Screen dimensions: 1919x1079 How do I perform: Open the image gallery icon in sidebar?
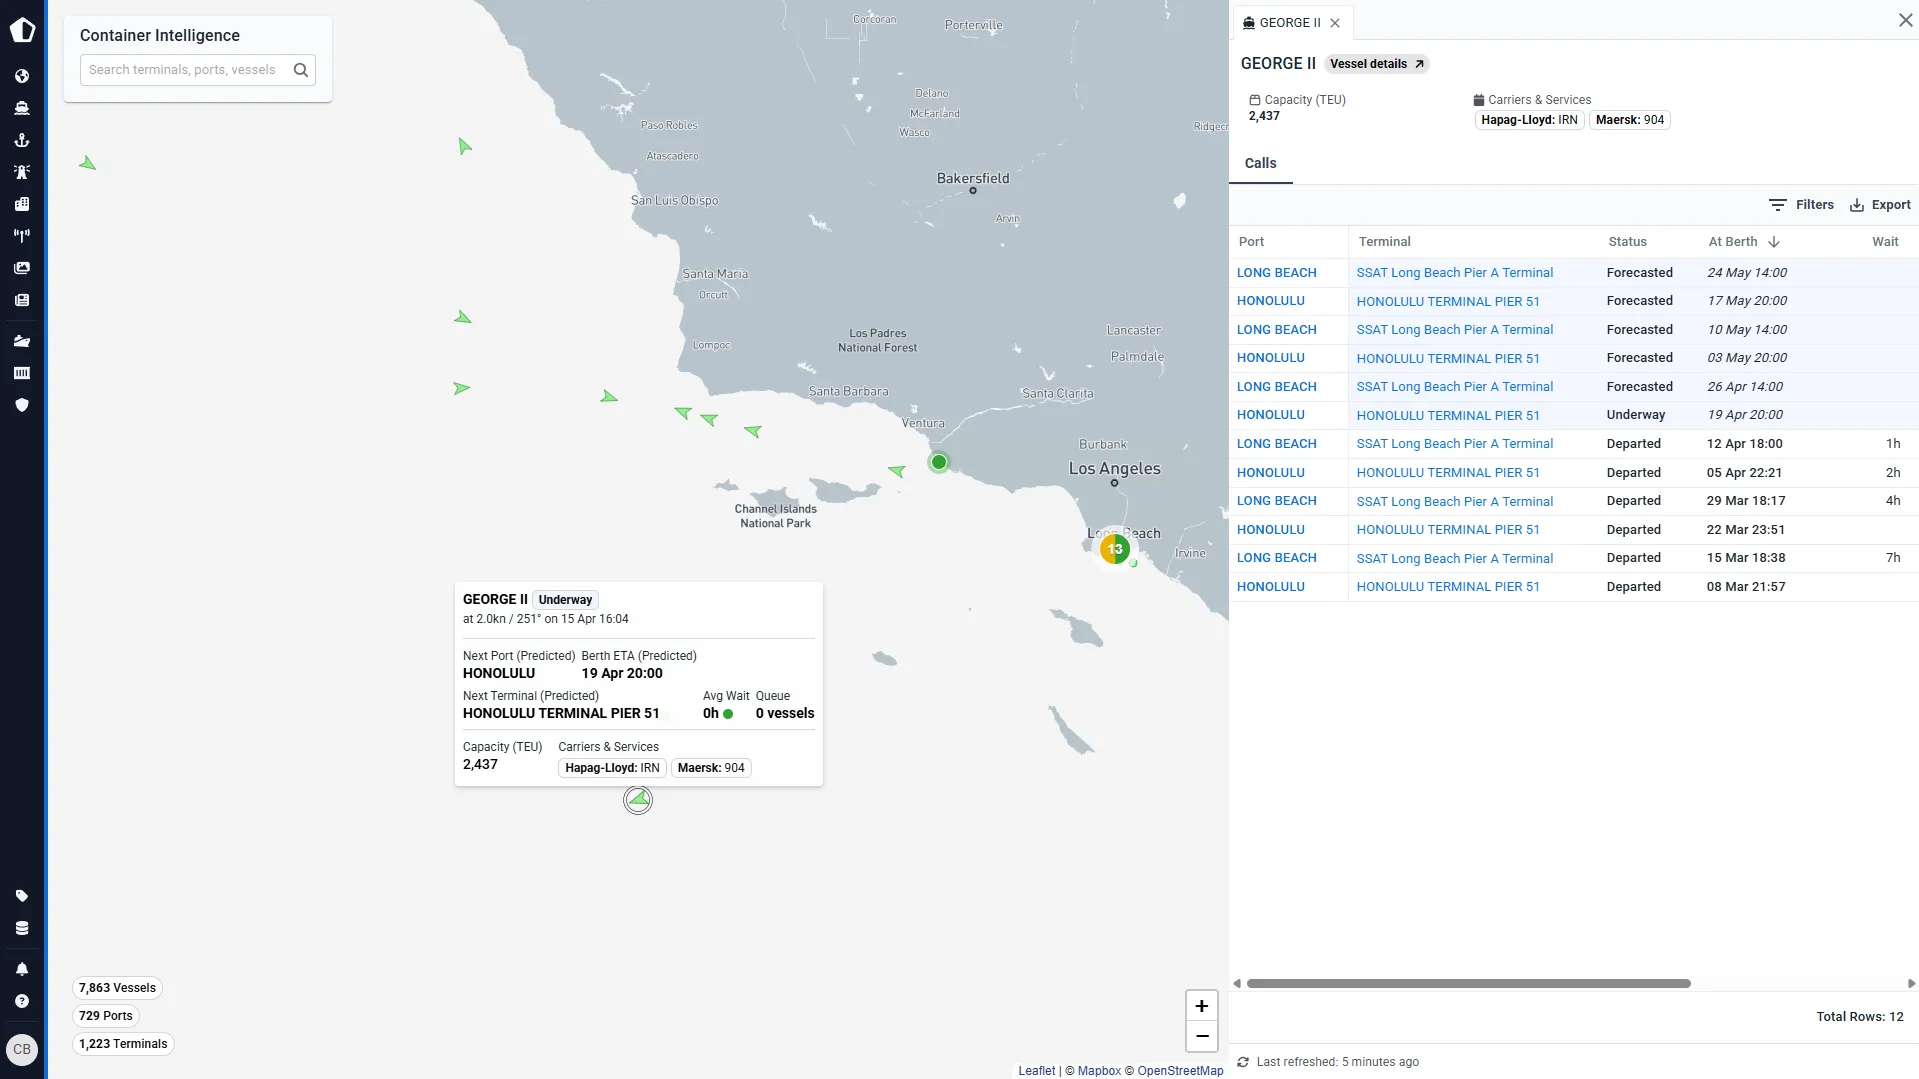[22, 268]
